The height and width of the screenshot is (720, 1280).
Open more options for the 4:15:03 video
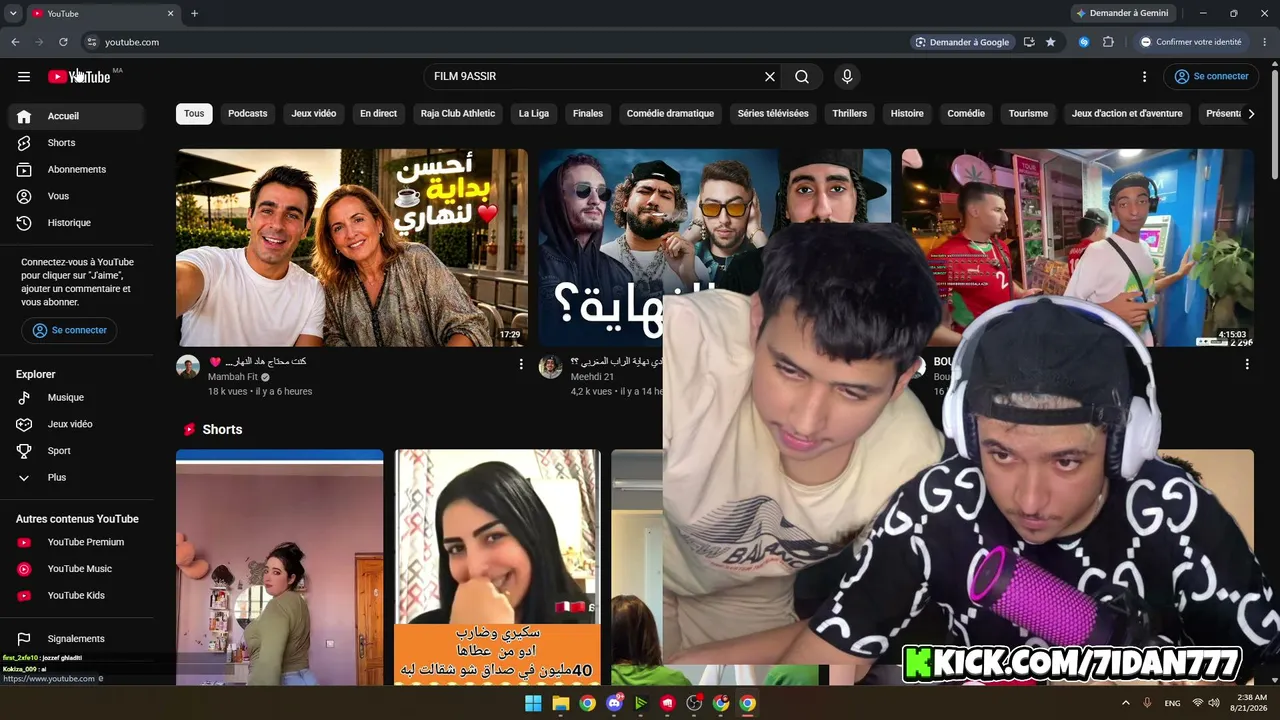point(1247,364)
